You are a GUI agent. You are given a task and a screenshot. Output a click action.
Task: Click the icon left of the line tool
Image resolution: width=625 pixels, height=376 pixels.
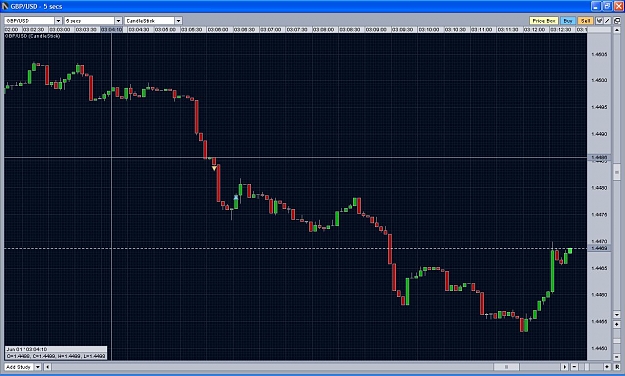tap(599, 21)
